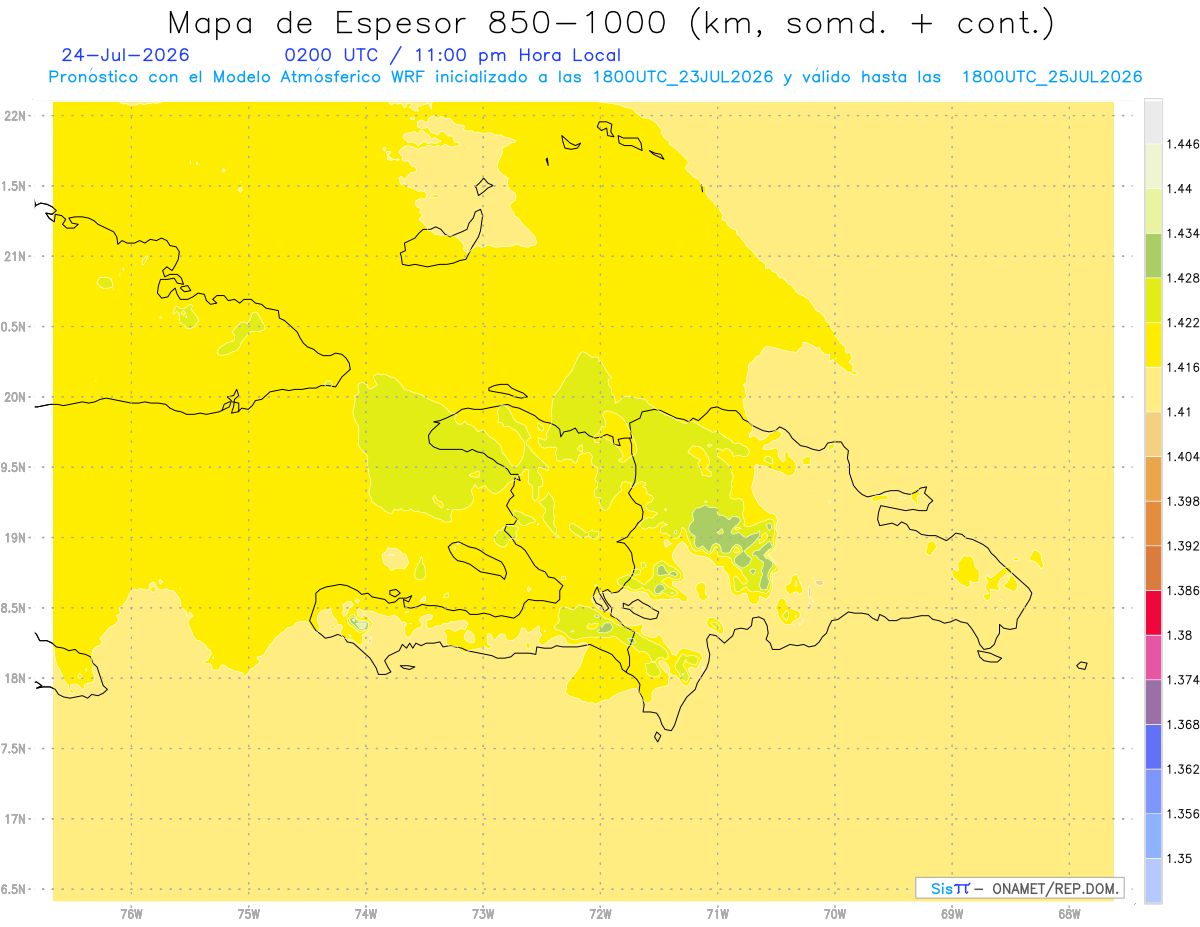Click the colorbar value 1.41
This screenshot has width=1200, height=927.
tap(1181, 412)
